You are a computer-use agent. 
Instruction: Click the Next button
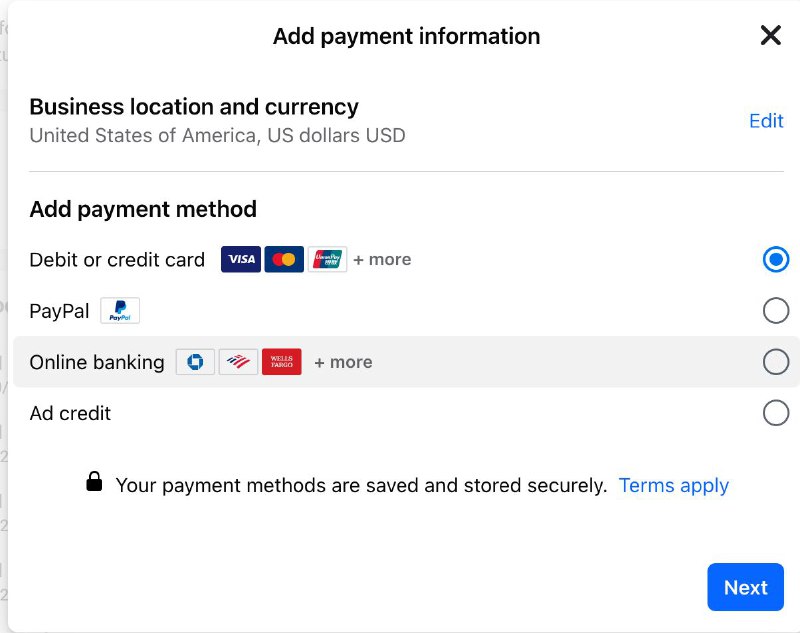(745, 587)
